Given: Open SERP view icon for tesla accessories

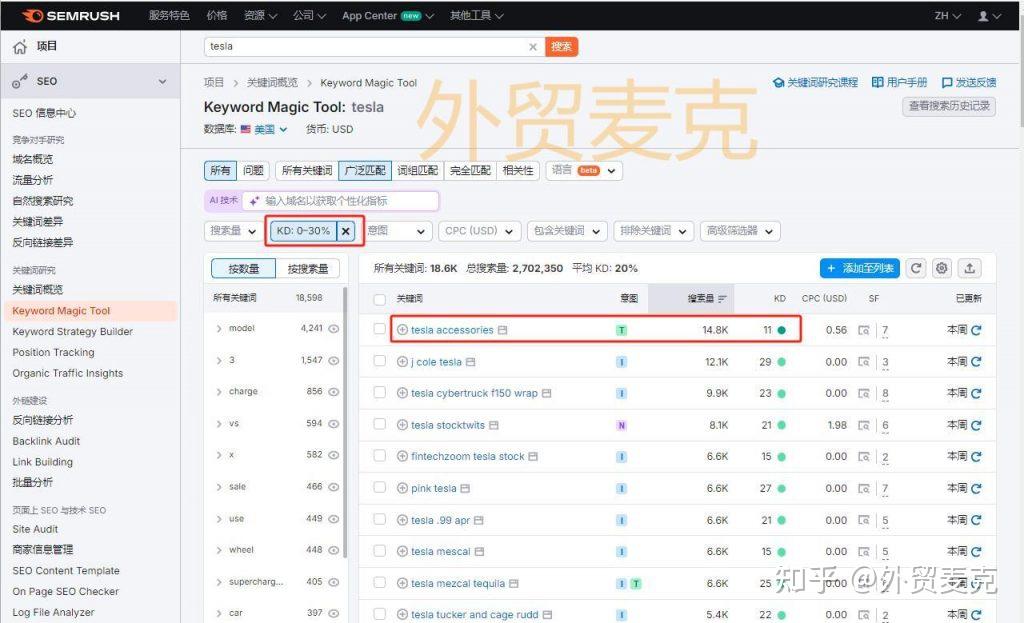Looking at the screenshot, I should click(x=863, y=330).
